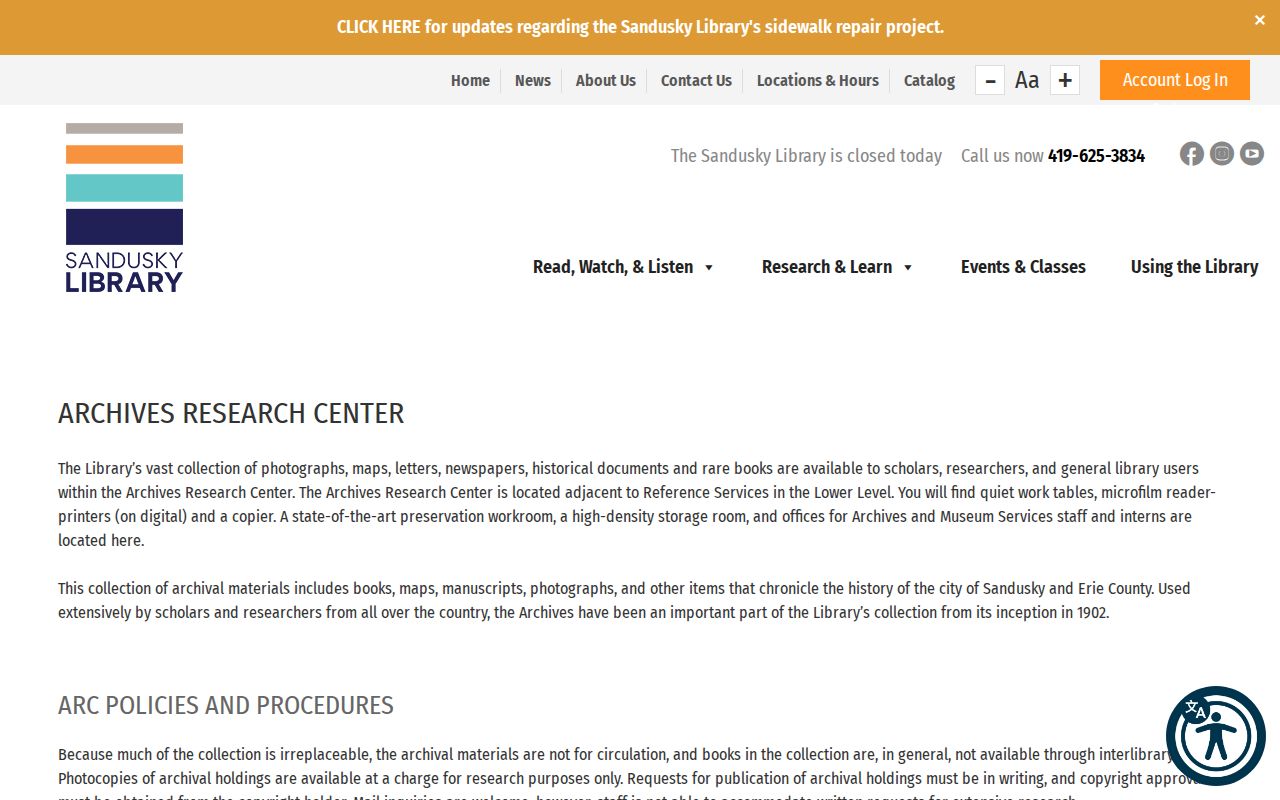Click the Sandusky Library logo

click(124, 208)
